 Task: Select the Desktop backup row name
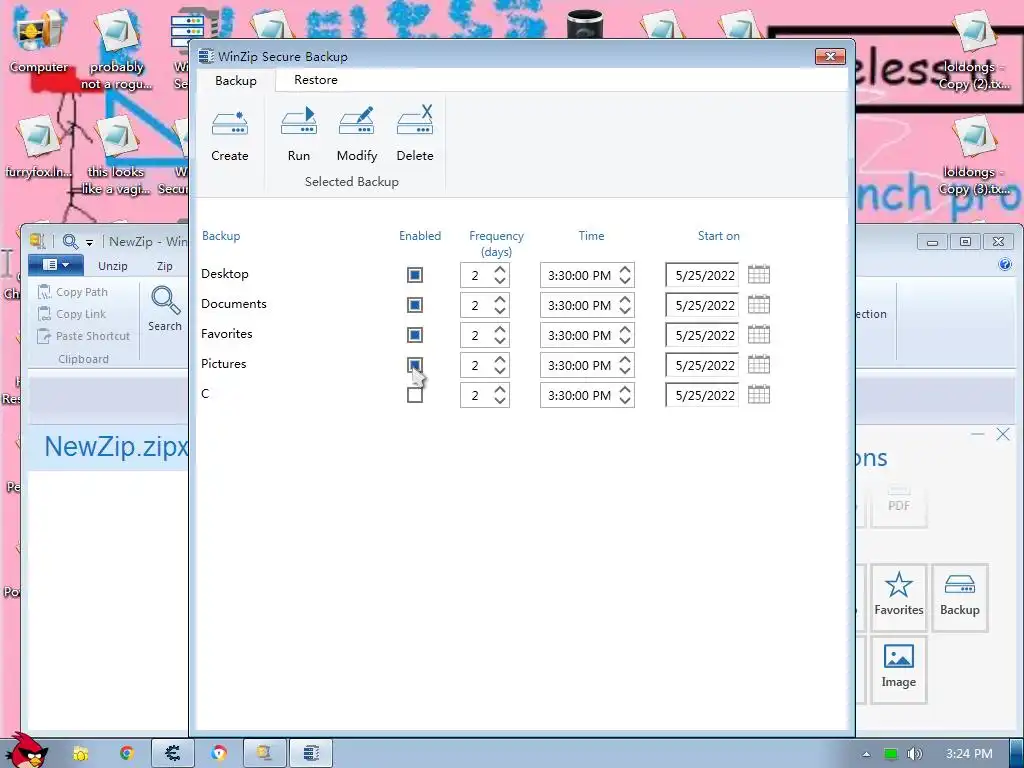click(x=225, y=274)
